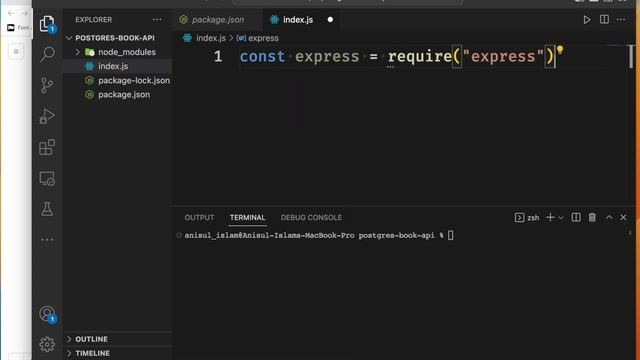Click the require keyword in code

coord(420,56)
